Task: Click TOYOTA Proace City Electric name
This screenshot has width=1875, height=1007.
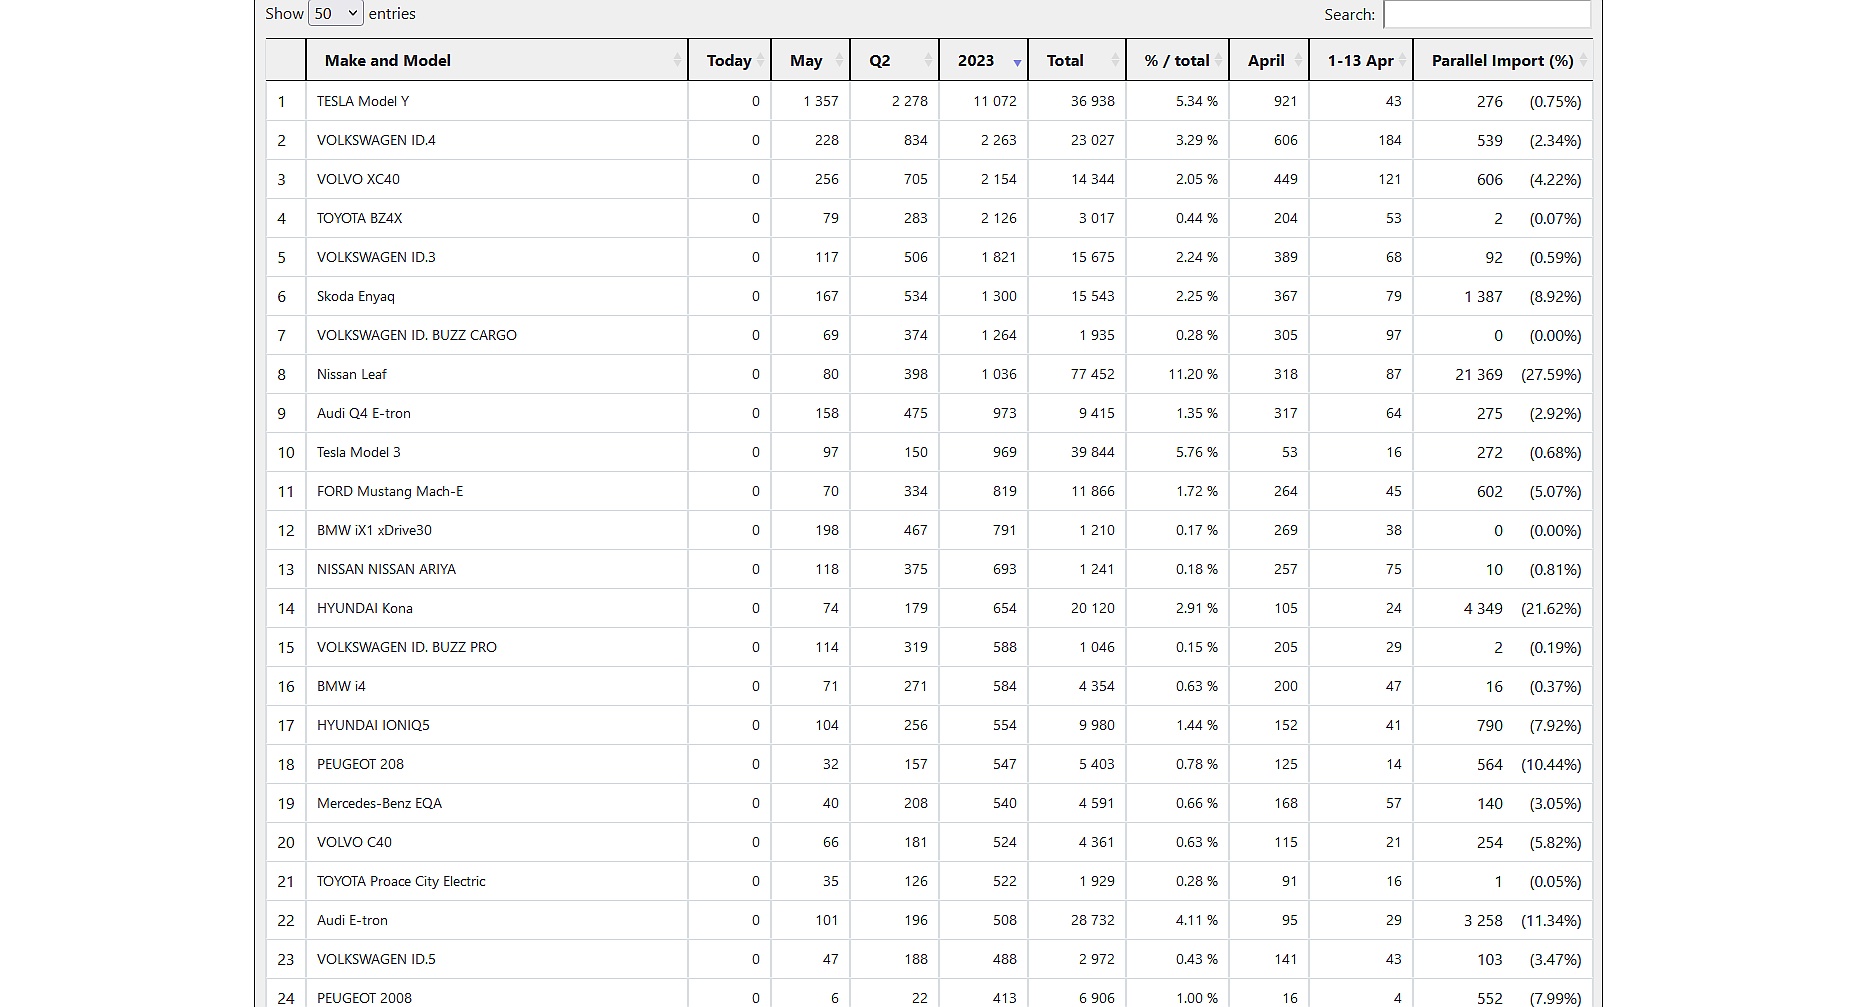Action: [x=401, y=881]
